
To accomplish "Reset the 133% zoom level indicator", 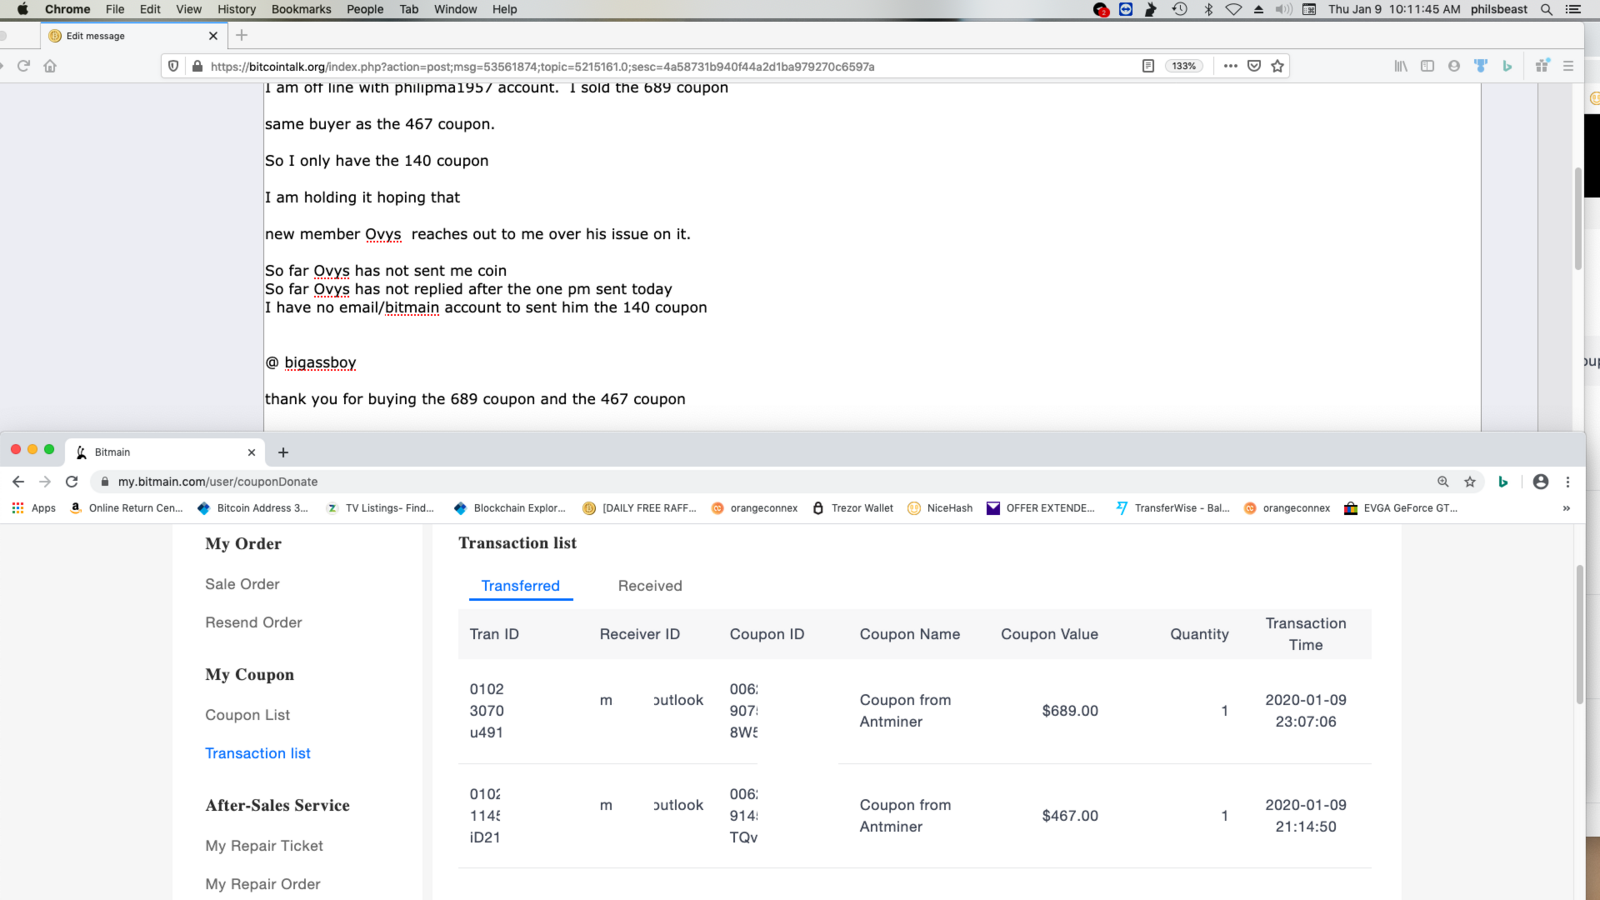I will (x=1184, y=66).
